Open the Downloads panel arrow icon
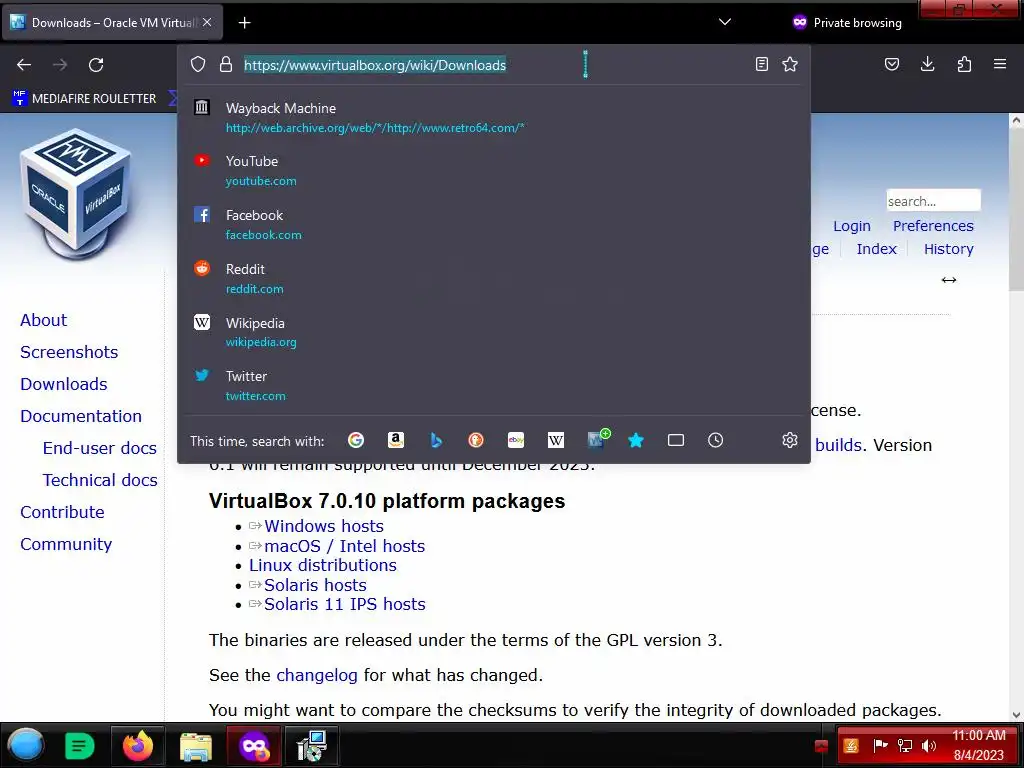 [927, 64]
